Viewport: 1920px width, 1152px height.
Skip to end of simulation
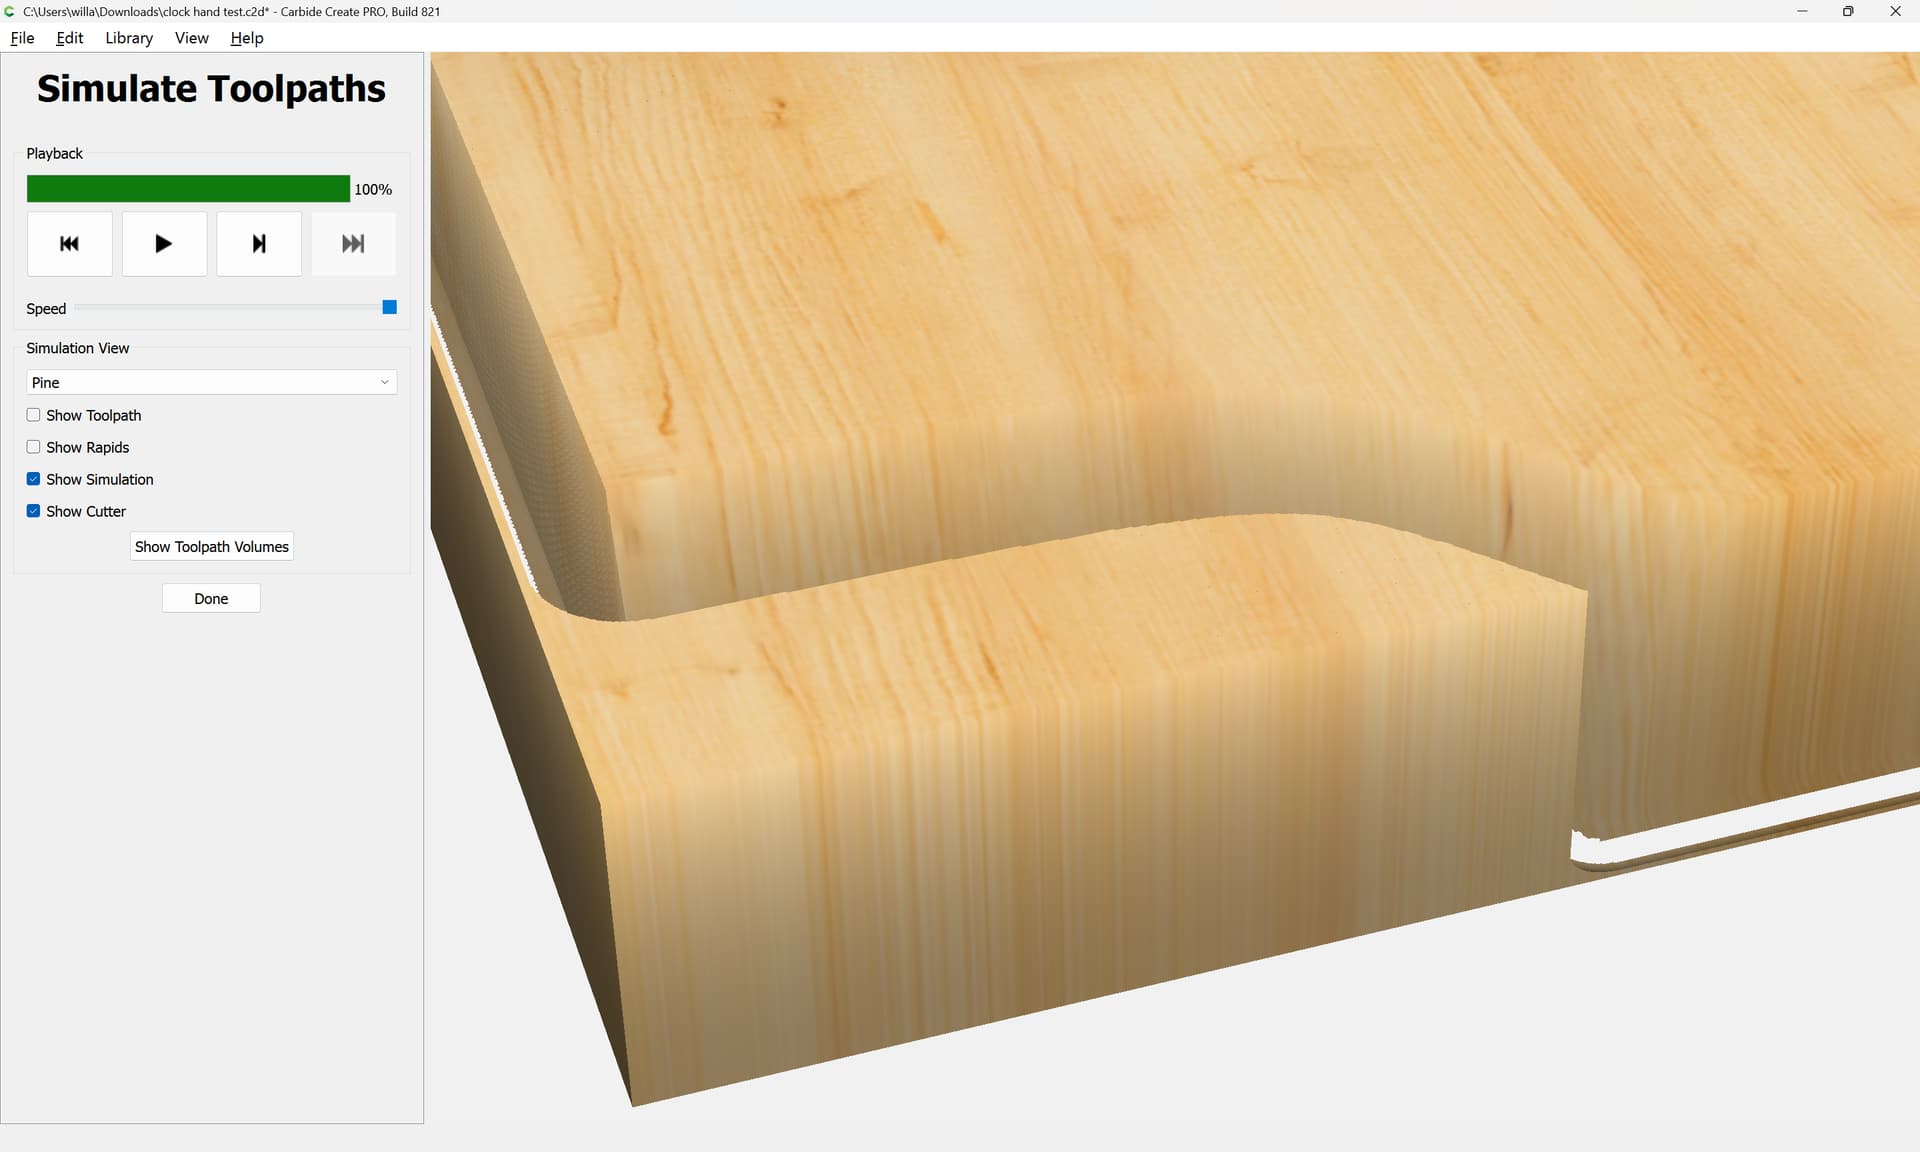pyautogui.click(x=353, y=243)
